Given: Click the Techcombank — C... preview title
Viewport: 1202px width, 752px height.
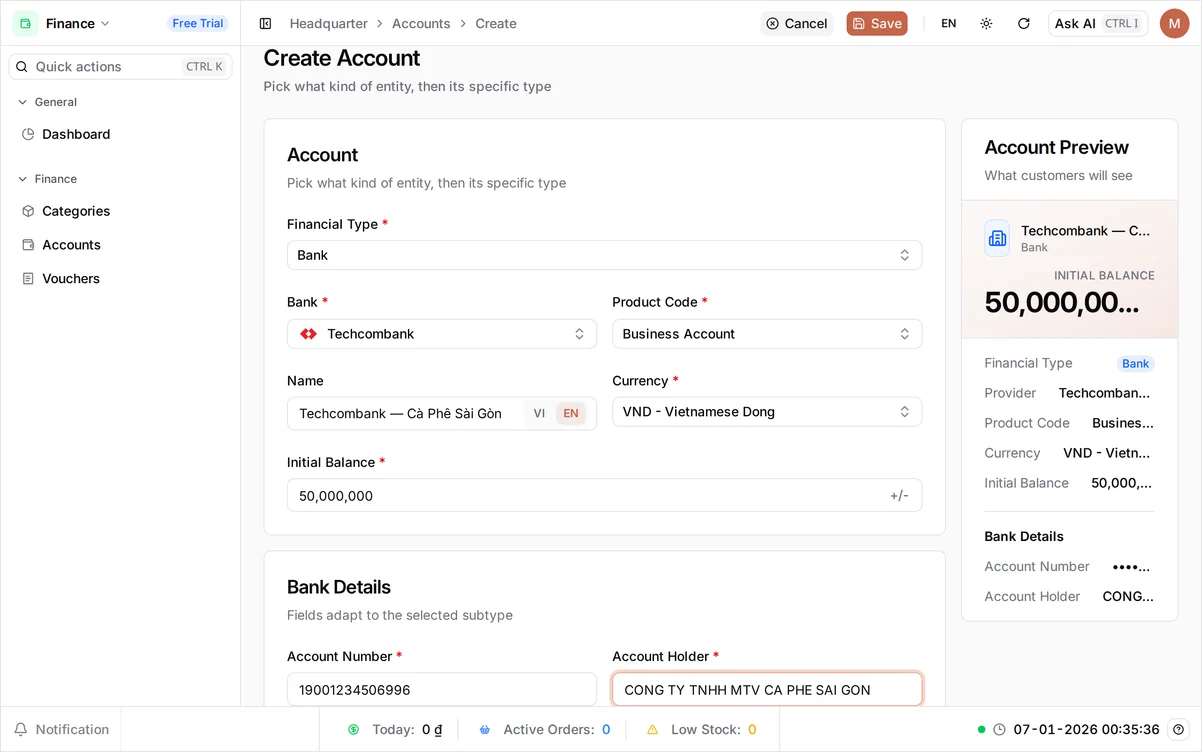Looking at the screenshot, I should (1086, 231).
